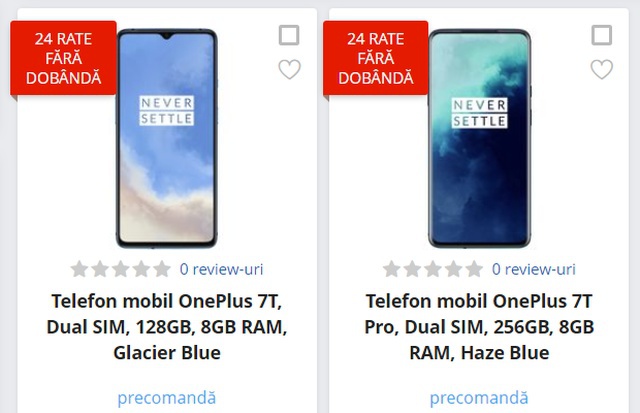Click the fifth rating star of OnePlus 7T
Viewport: 640px width, 413px height.
pos(162,269)
